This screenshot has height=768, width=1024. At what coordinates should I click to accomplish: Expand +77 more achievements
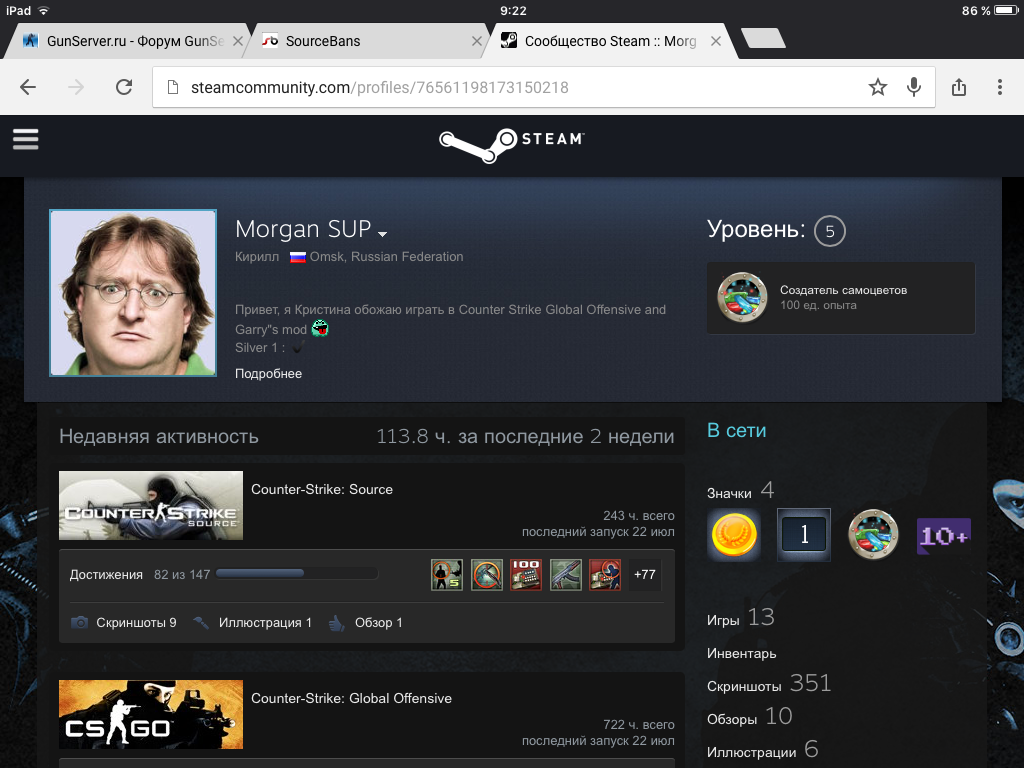point(644,575)
